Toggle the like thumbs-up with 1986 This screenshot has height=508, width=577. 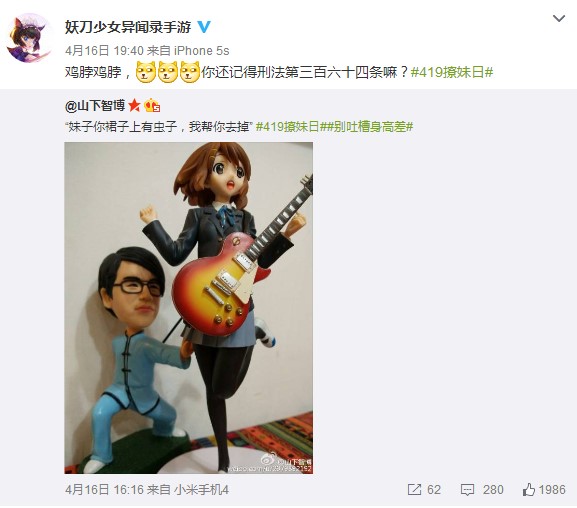tap(544, 490)
